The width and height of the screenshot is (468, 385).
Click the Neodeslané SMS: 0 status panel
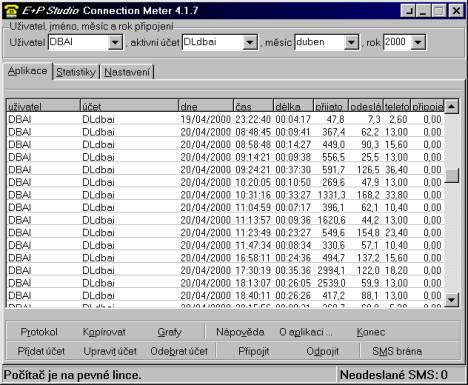point(401,375)
